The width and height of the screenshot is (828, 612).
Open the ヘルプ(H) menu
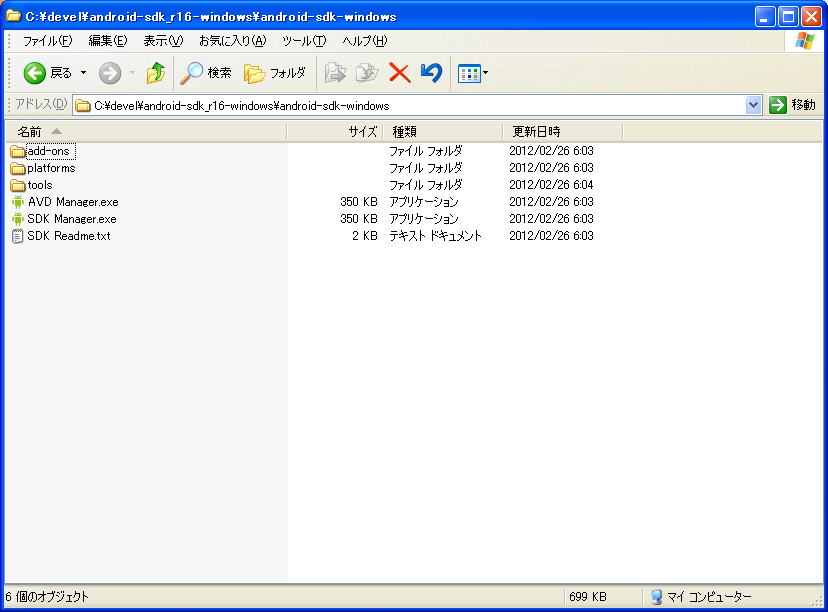(364, 41)
